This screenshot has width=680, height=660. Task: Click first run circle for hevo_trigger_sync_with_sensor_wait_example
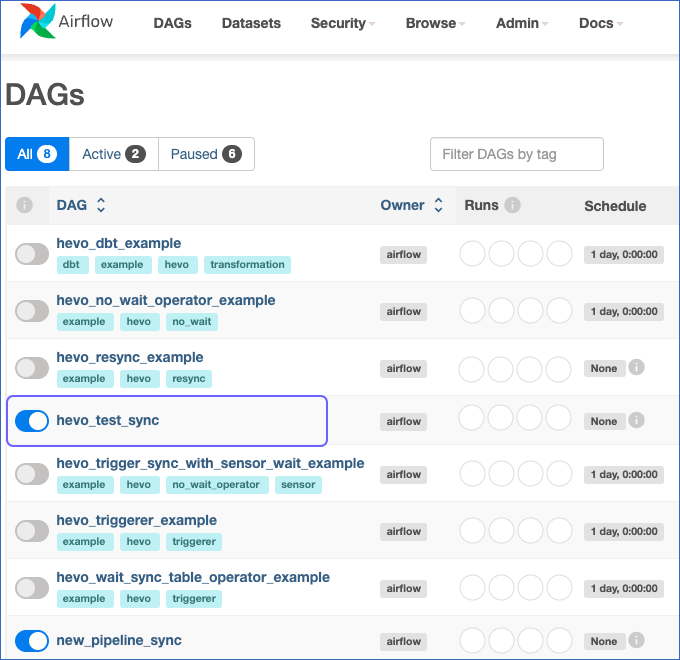tap(472, 474)
